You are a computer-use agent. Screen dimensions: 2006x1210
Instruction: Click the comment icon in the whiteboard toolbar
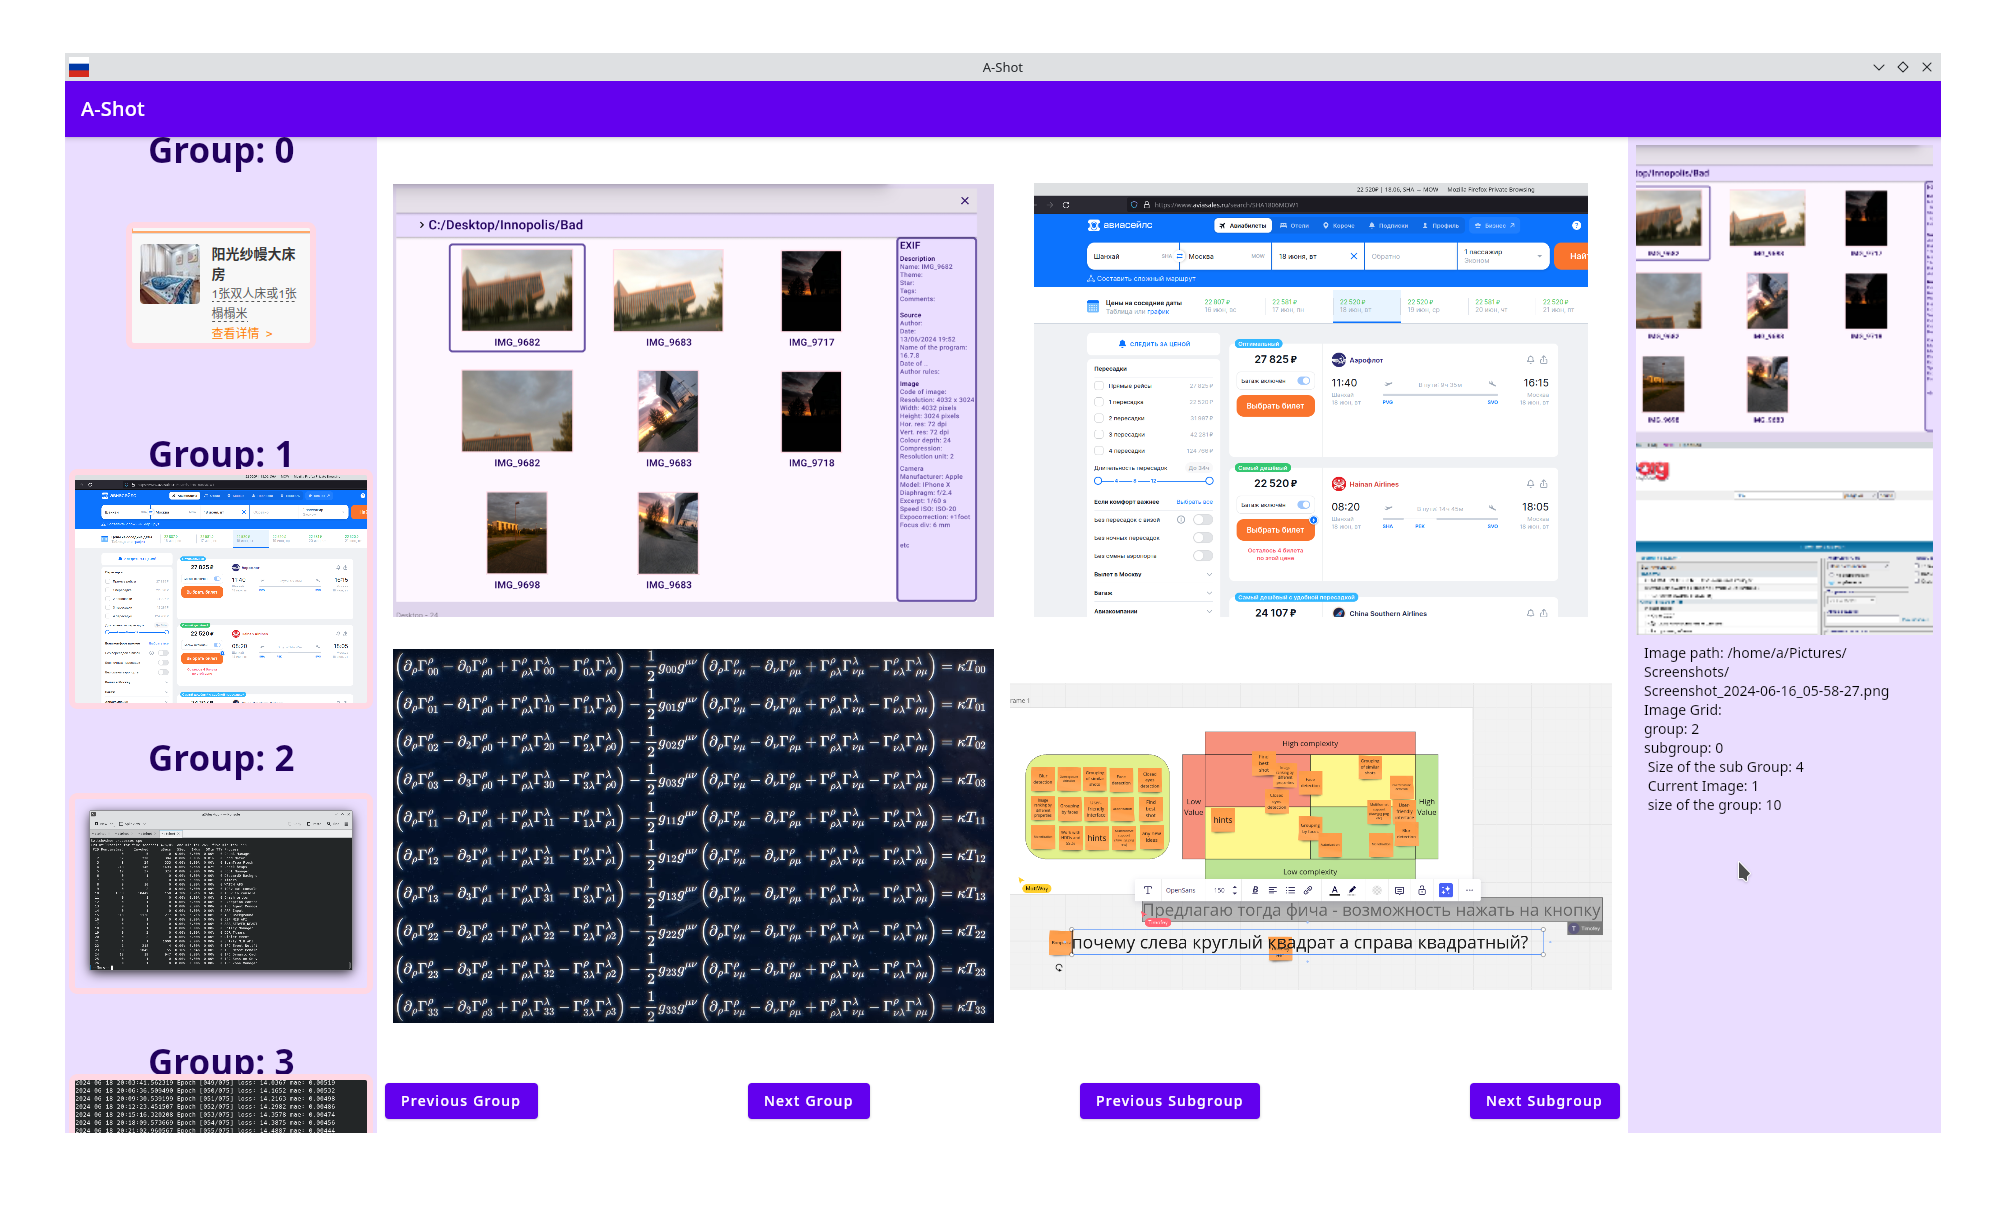click(x=1399, y=890)
